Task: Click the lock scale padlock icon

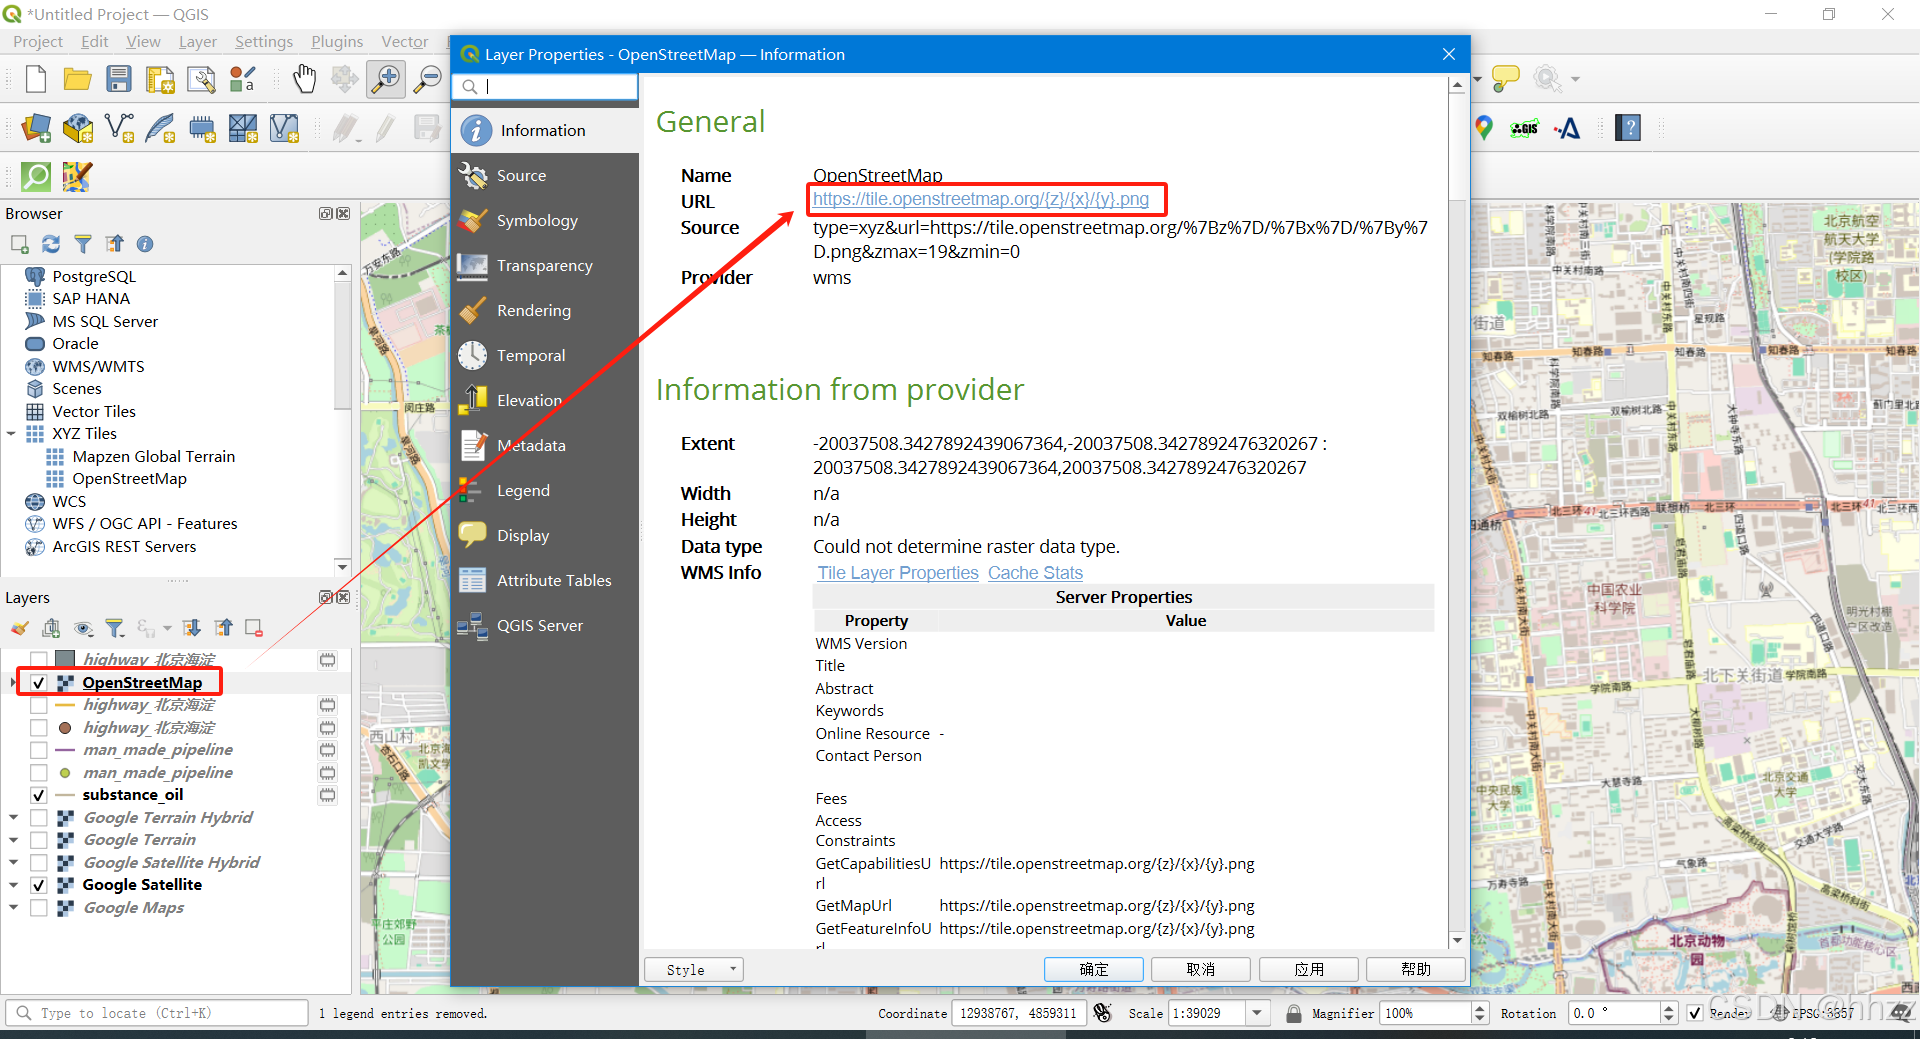Action: (x=1293, y=1013)
